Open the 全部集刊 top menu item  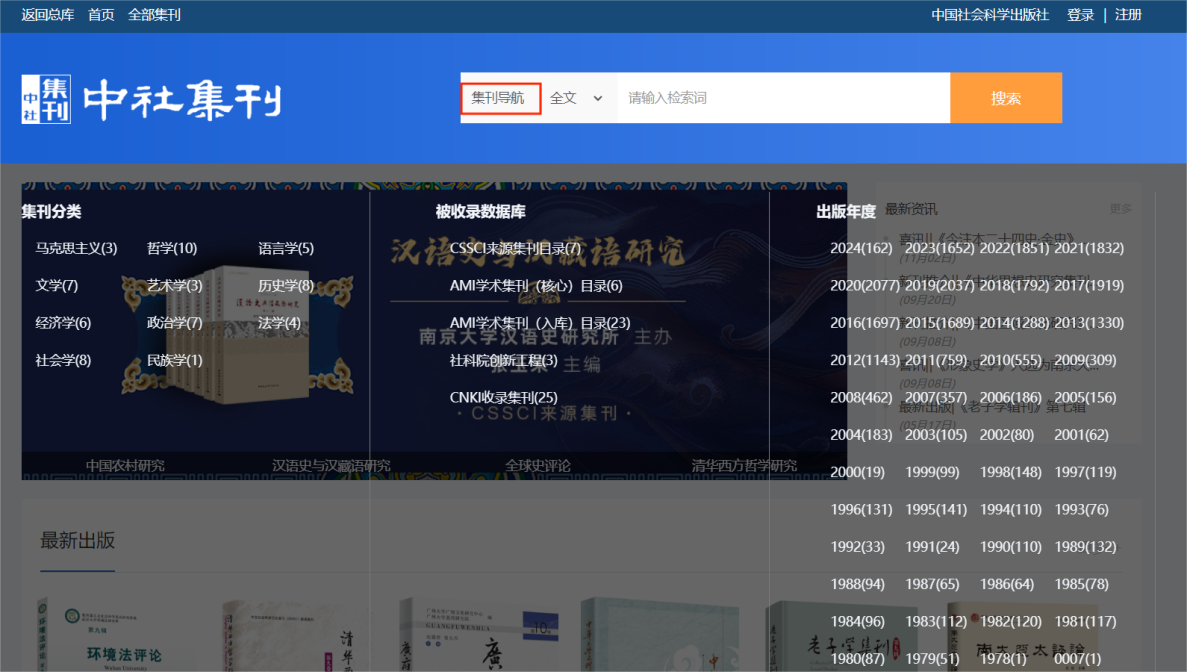tap(154, 15)
